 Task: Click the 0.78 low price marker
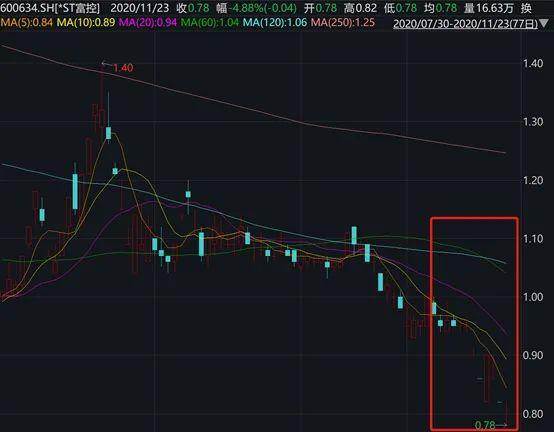(x=485, y=425)
